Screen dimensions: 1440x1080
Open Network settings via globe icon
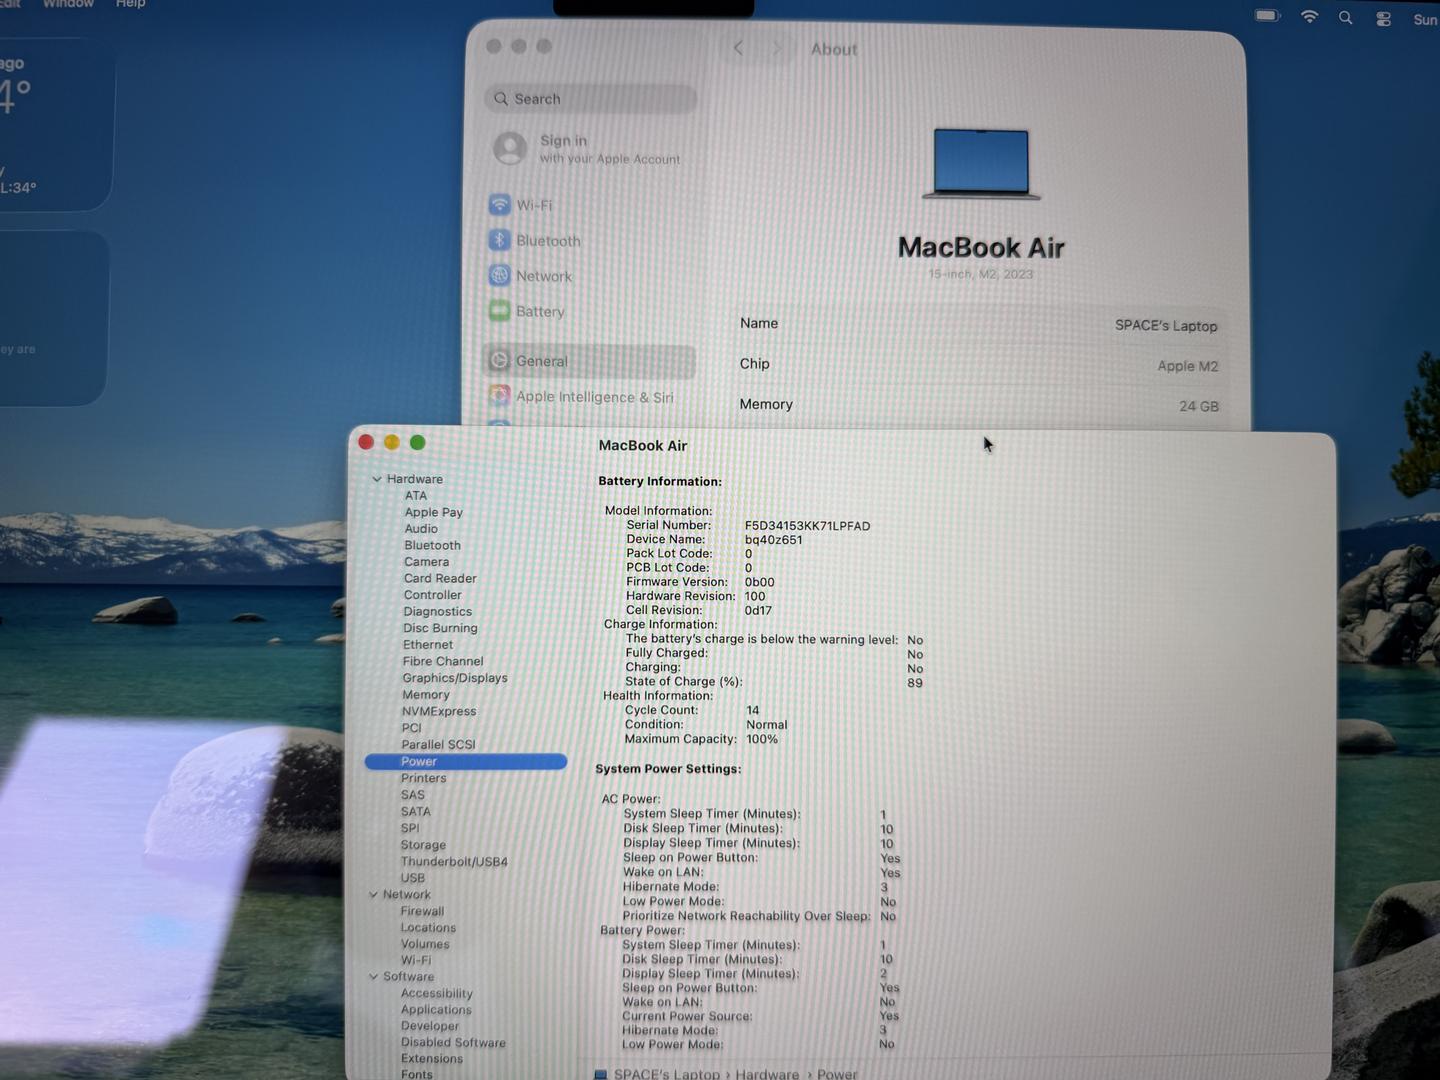tap(499, 276)
